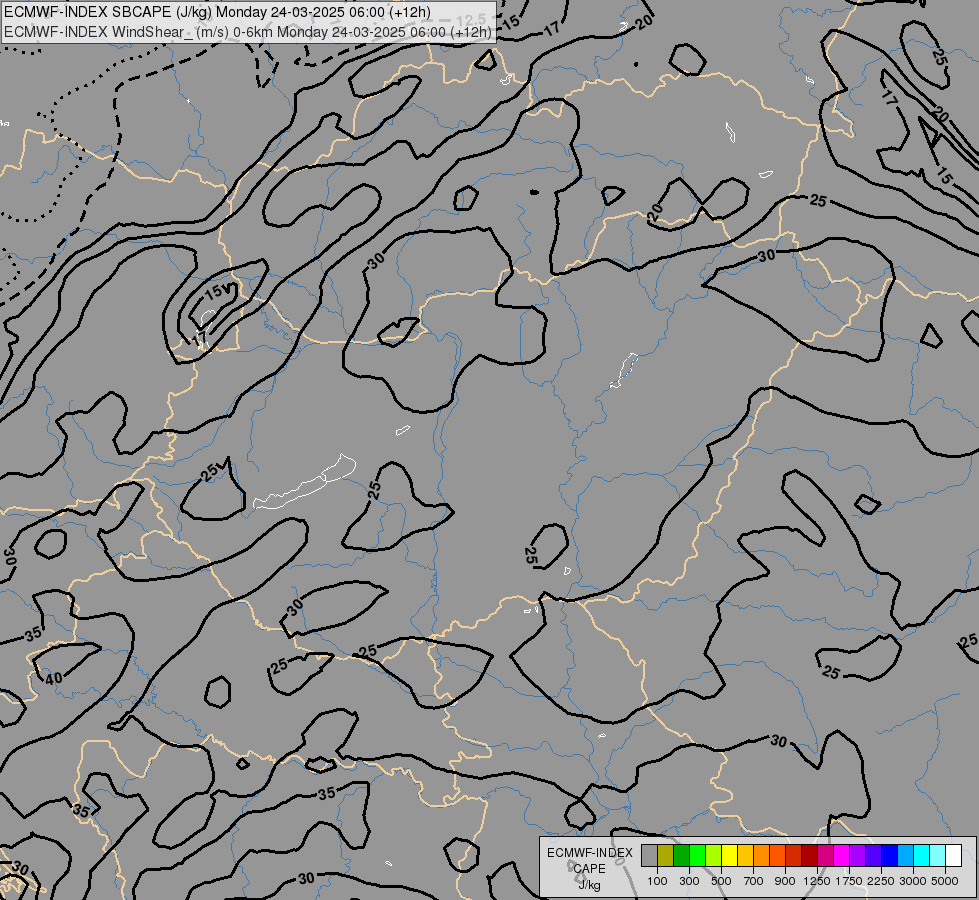Click the 3000 label on legend scale
The image size is (979, 900).
tap(913, 881)
